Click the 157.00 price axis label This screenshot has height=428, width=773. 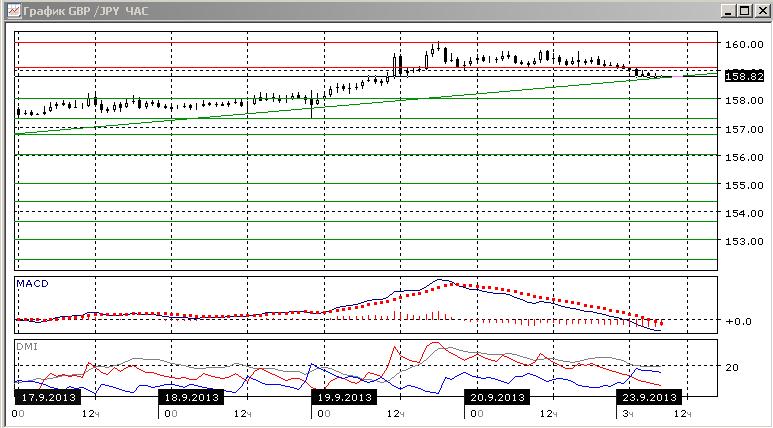[x=744, y=129]
